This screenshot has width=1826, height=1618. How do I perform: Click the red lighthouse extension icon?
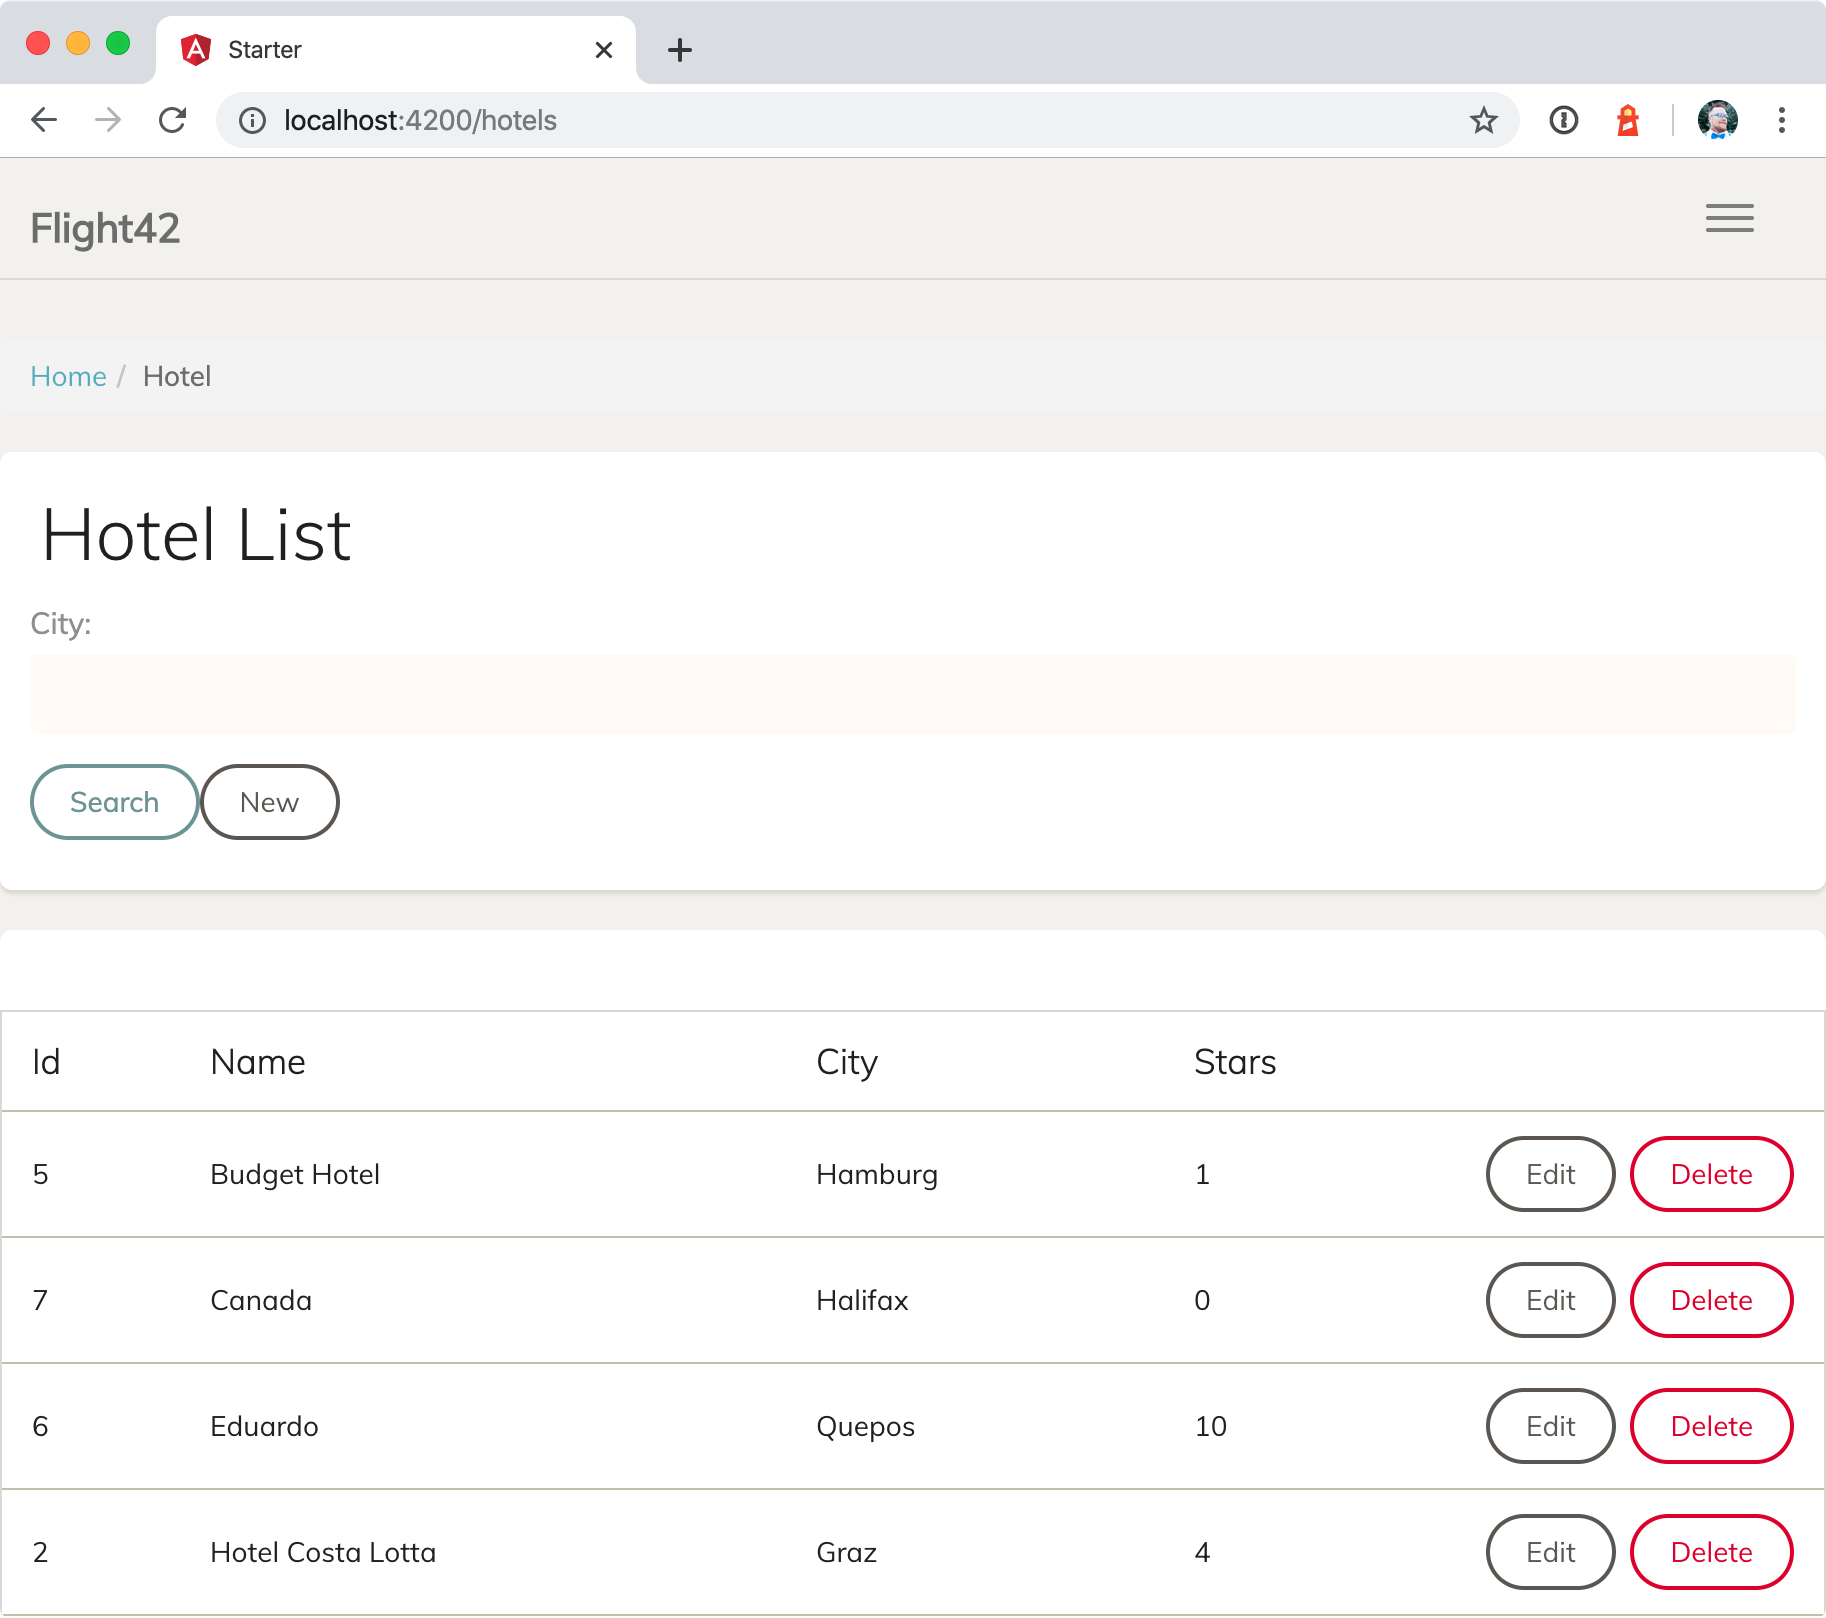tap(1628, 121)
